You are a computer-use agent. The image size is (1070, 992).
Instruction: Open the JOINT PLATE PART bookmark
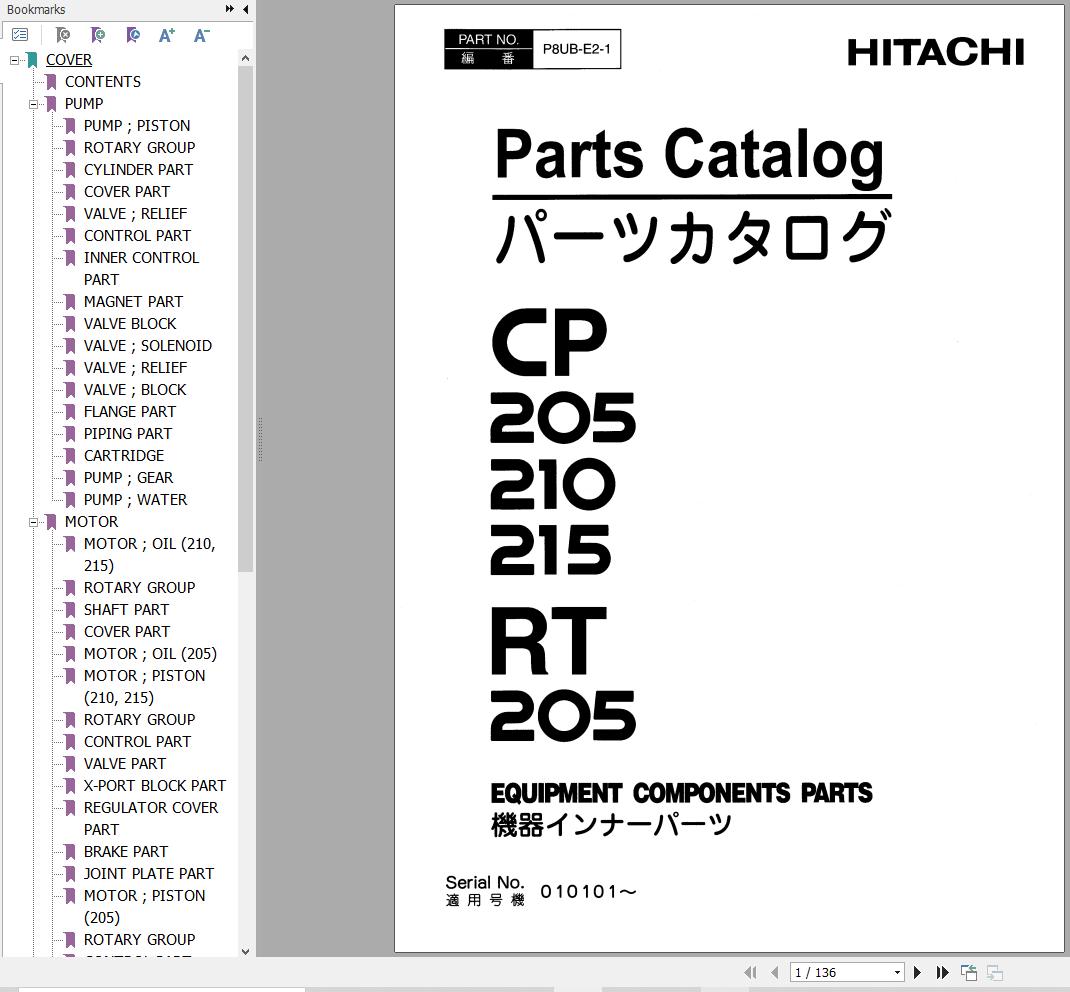click(149, 873)
